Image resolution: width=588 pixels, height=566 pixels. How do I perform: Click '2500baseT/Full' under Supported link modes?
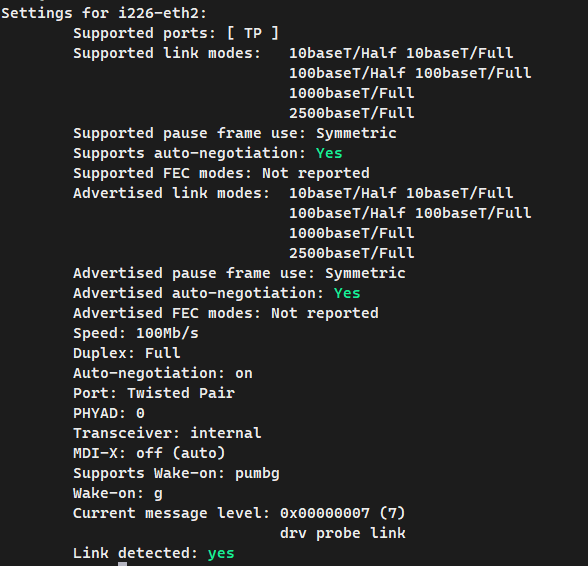pyautogui.click(x=352, y=113)
